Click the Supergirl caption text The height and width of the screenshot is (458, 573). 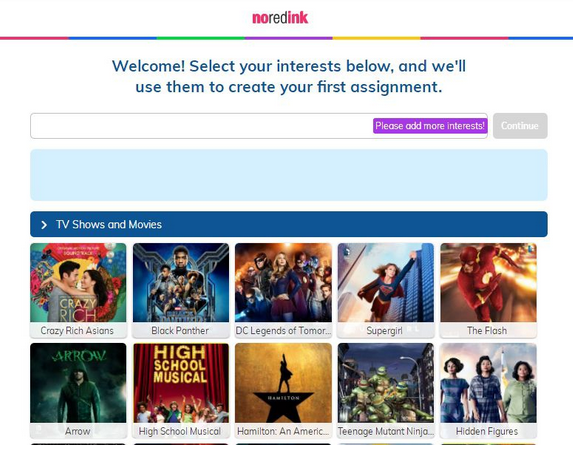coord(384,330)
